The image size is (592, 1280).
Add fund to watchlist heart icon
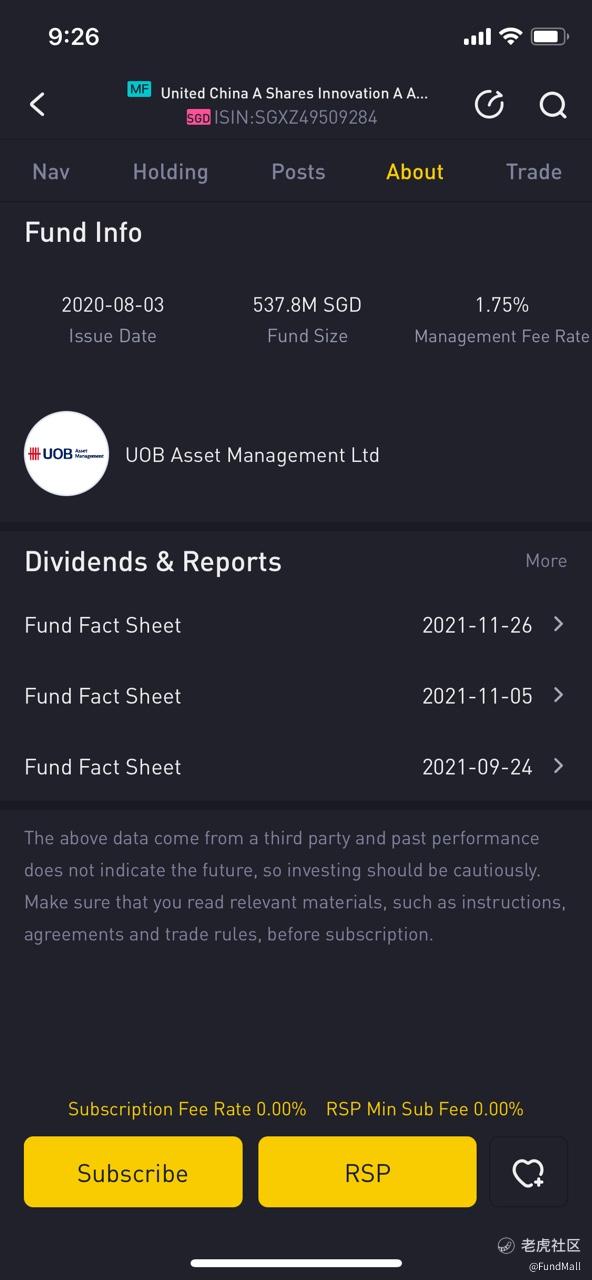click(x=528, y=1172)
